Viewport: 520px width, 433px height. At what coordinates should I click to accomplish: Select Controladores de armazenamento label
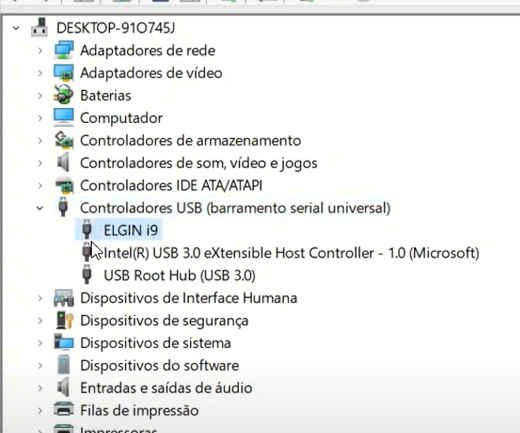(191, 140)
